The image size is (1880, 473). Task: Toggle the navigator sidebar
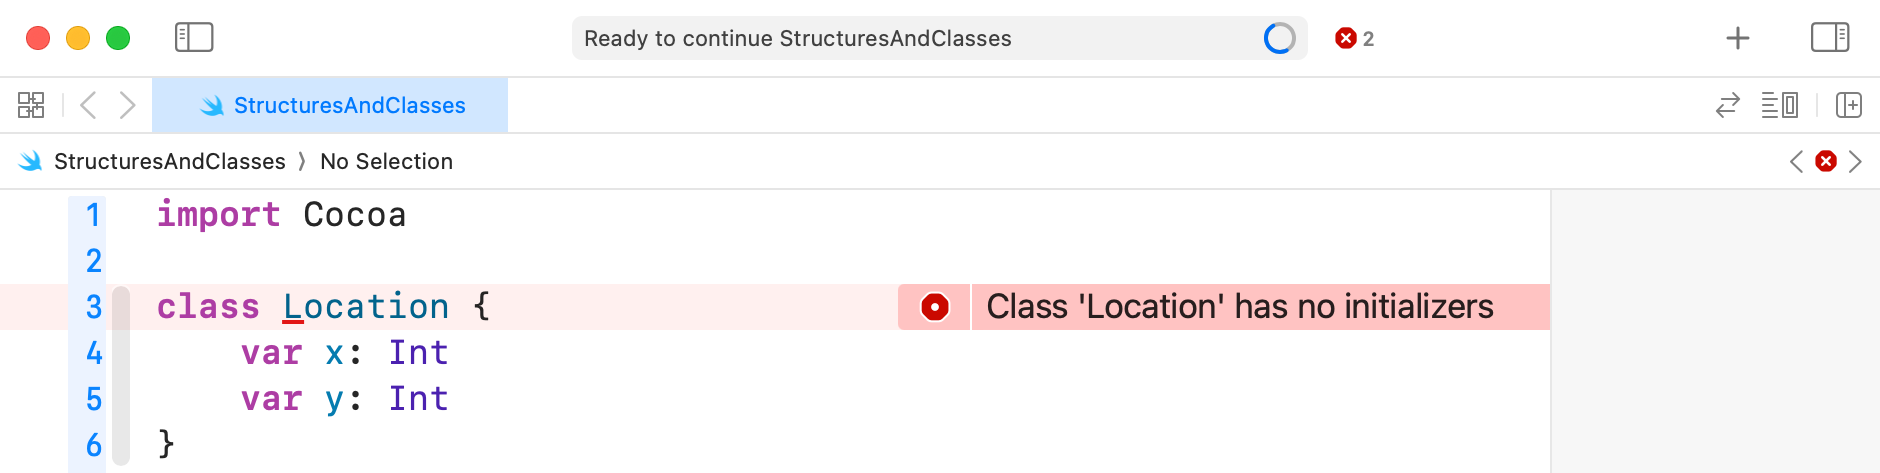(194, 38)
